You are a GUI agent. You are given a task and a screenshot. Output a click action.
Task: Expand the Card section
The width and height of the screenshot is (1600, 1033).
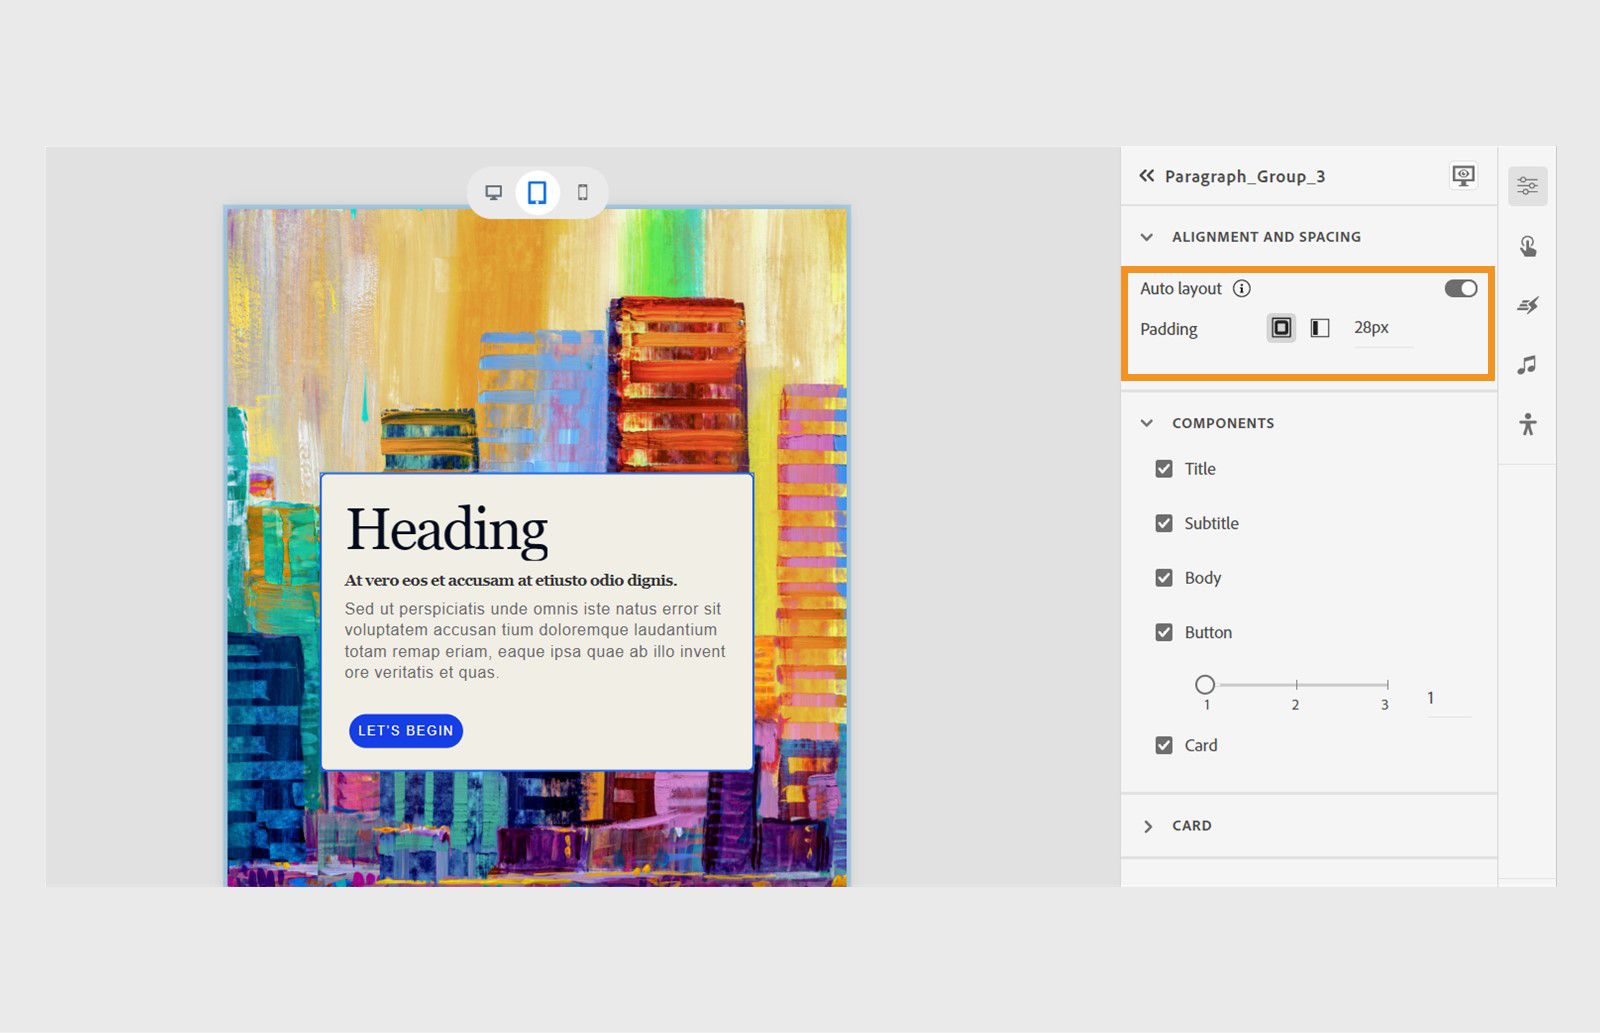(x=1149, y=825)
